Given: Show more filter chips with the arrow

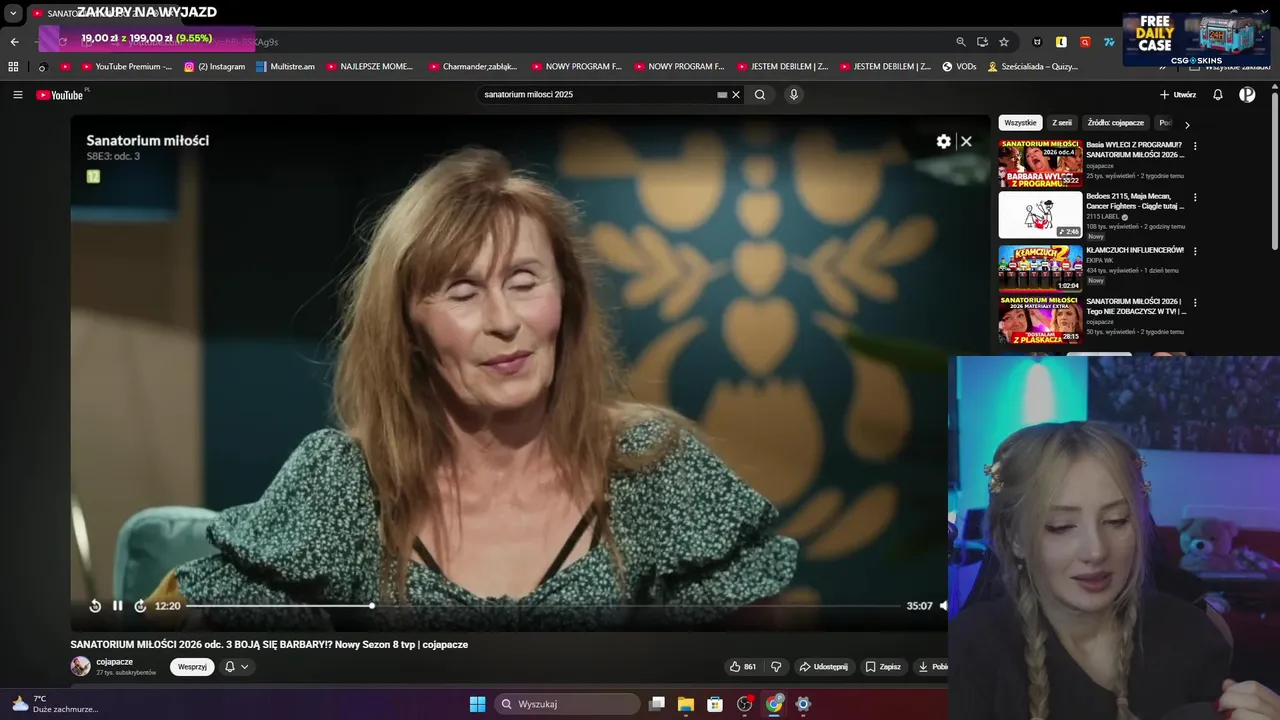Looking at the screenshot, I should coord(1187,124).
